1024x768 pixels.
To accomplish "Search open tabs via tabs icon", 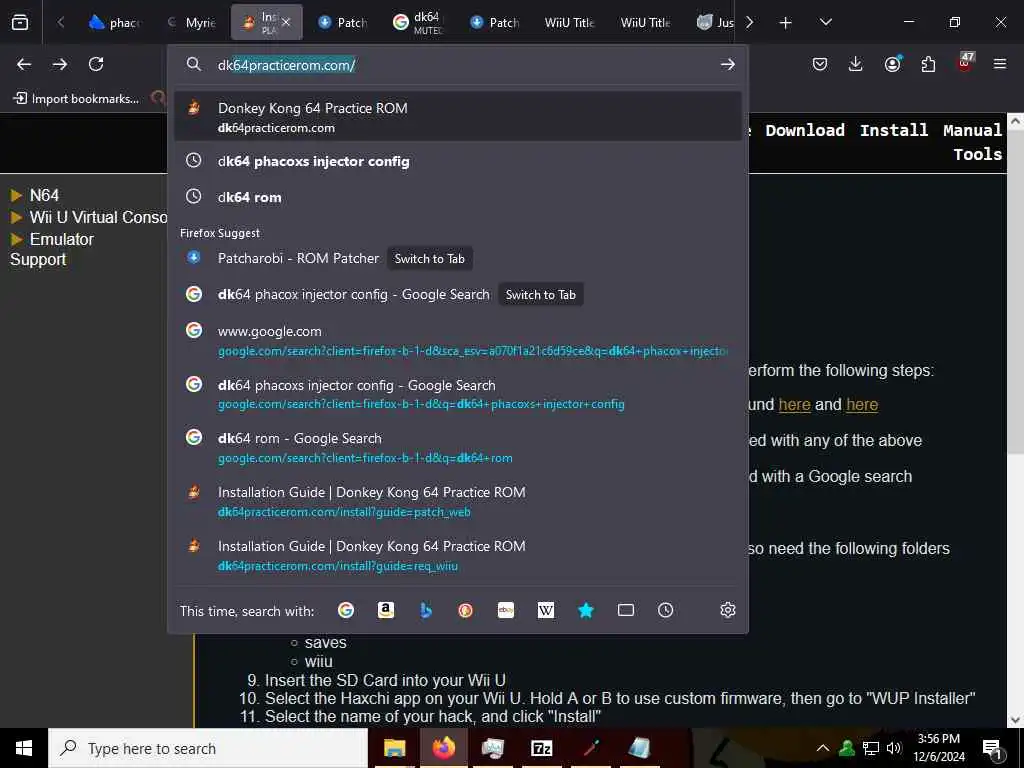I will coord(626,610).
